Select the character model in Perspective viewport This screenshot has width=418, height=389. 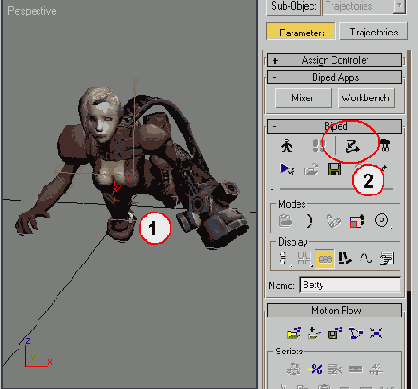point(133,167)
